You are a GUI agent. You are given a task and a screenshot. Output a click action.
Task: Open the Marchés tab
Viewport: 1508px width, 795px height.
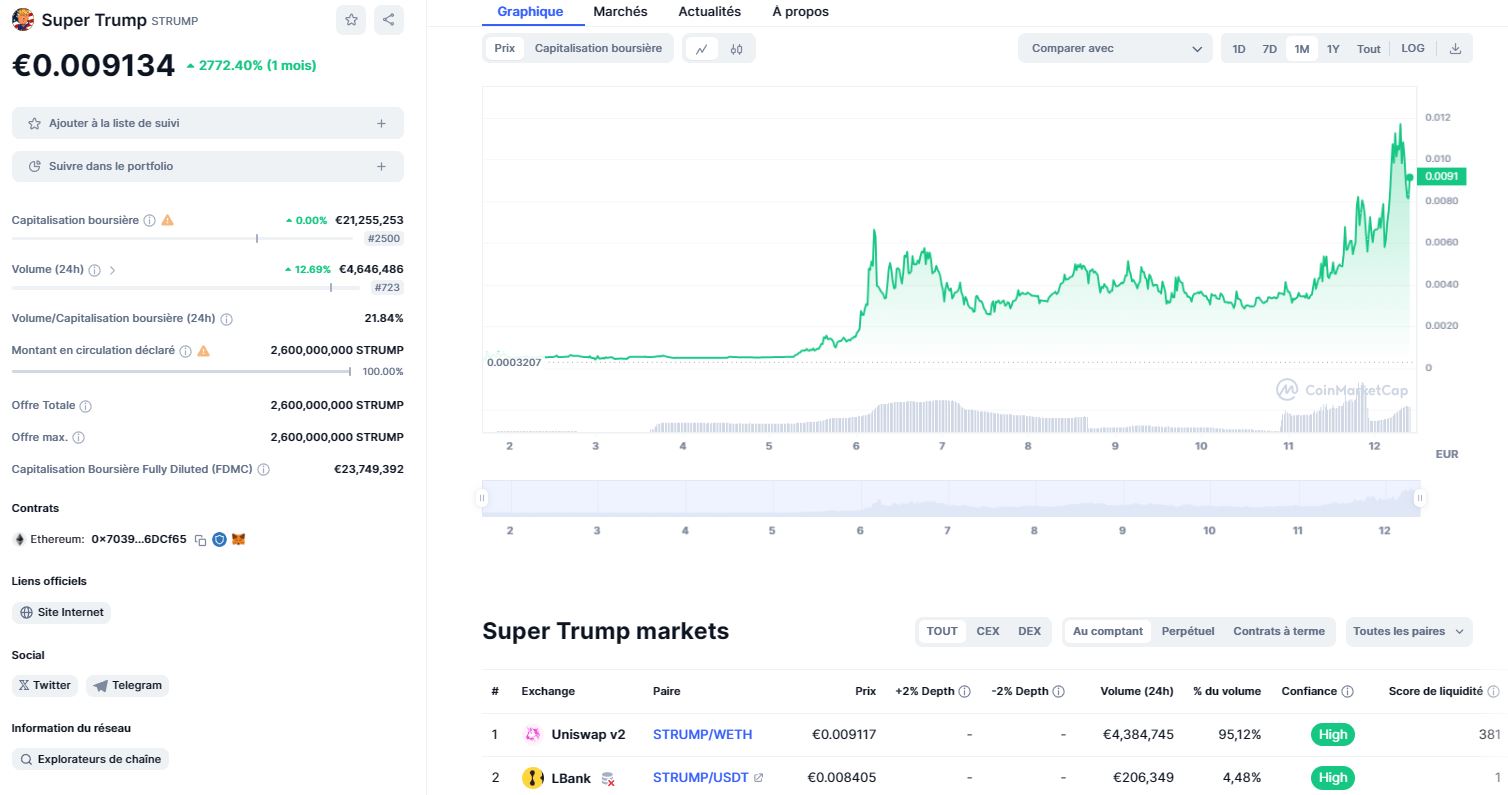(620, 12)
